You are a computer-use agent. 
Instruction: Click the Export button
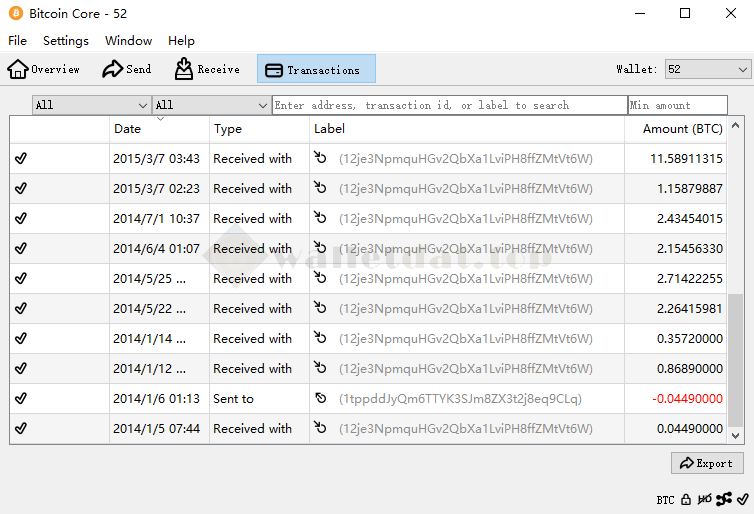[x=707, y=463]
